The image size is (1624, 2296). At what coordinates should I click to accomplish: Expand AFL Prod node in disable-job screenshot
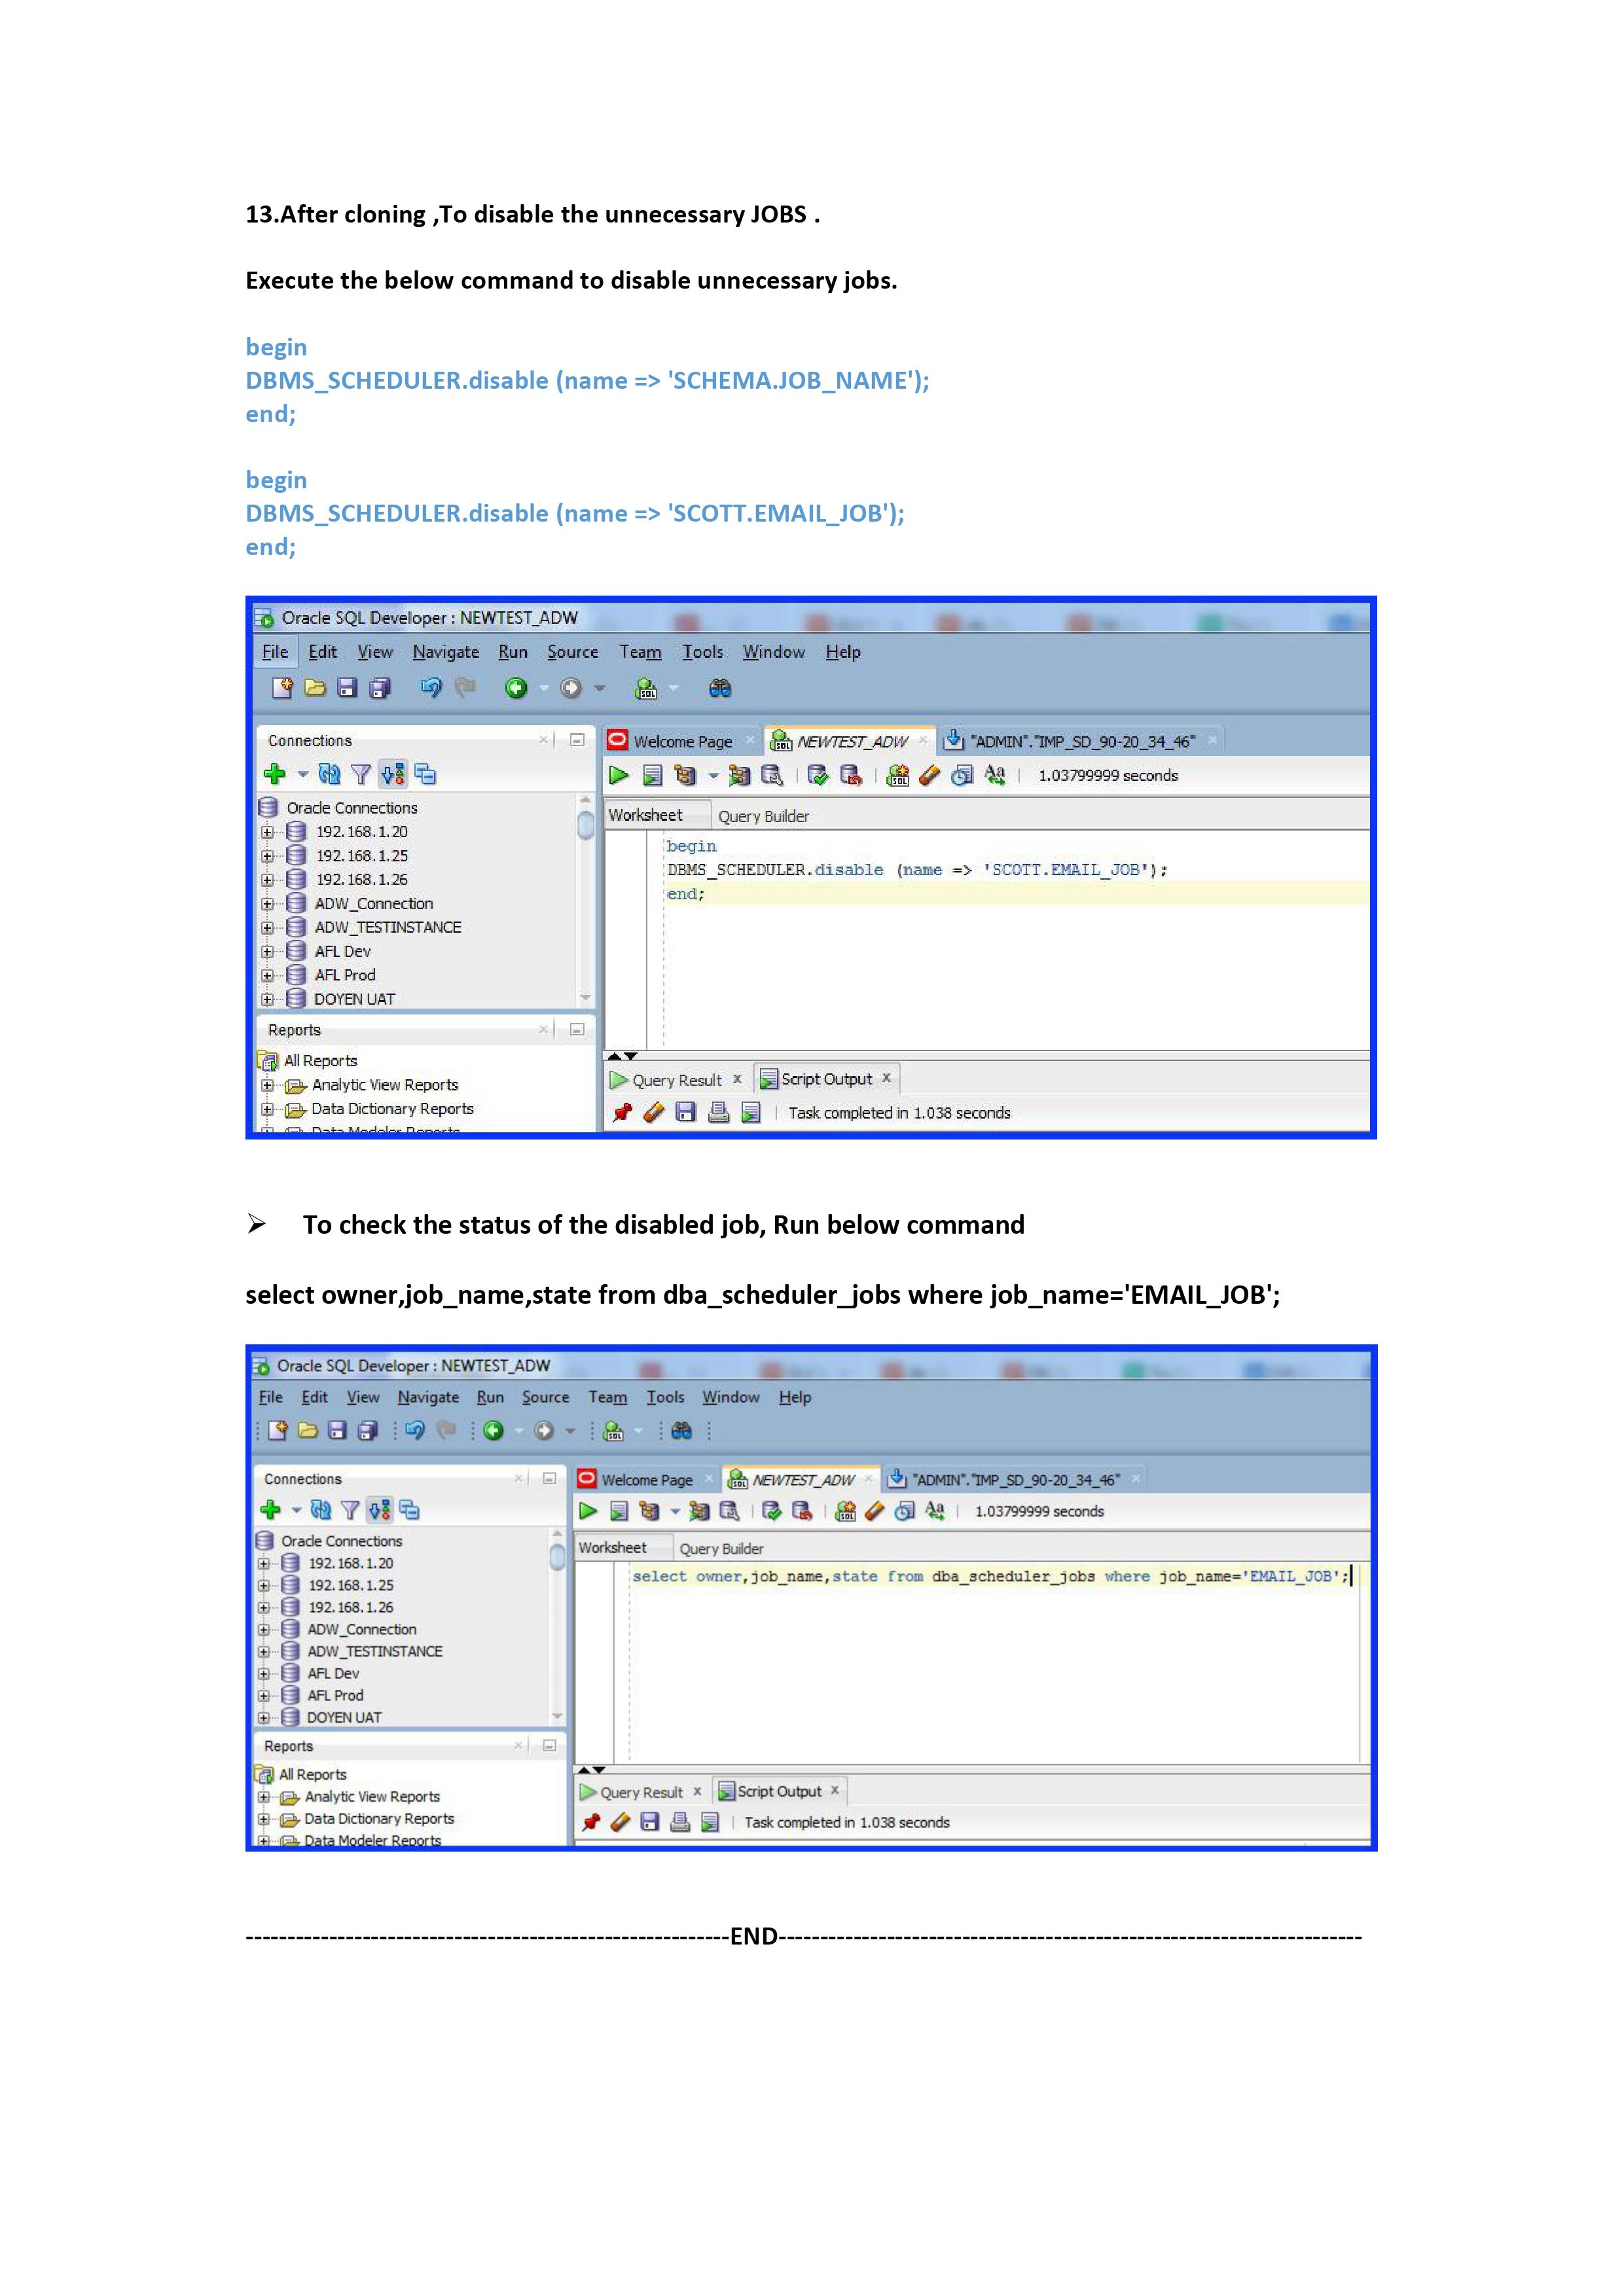point(267,975)
